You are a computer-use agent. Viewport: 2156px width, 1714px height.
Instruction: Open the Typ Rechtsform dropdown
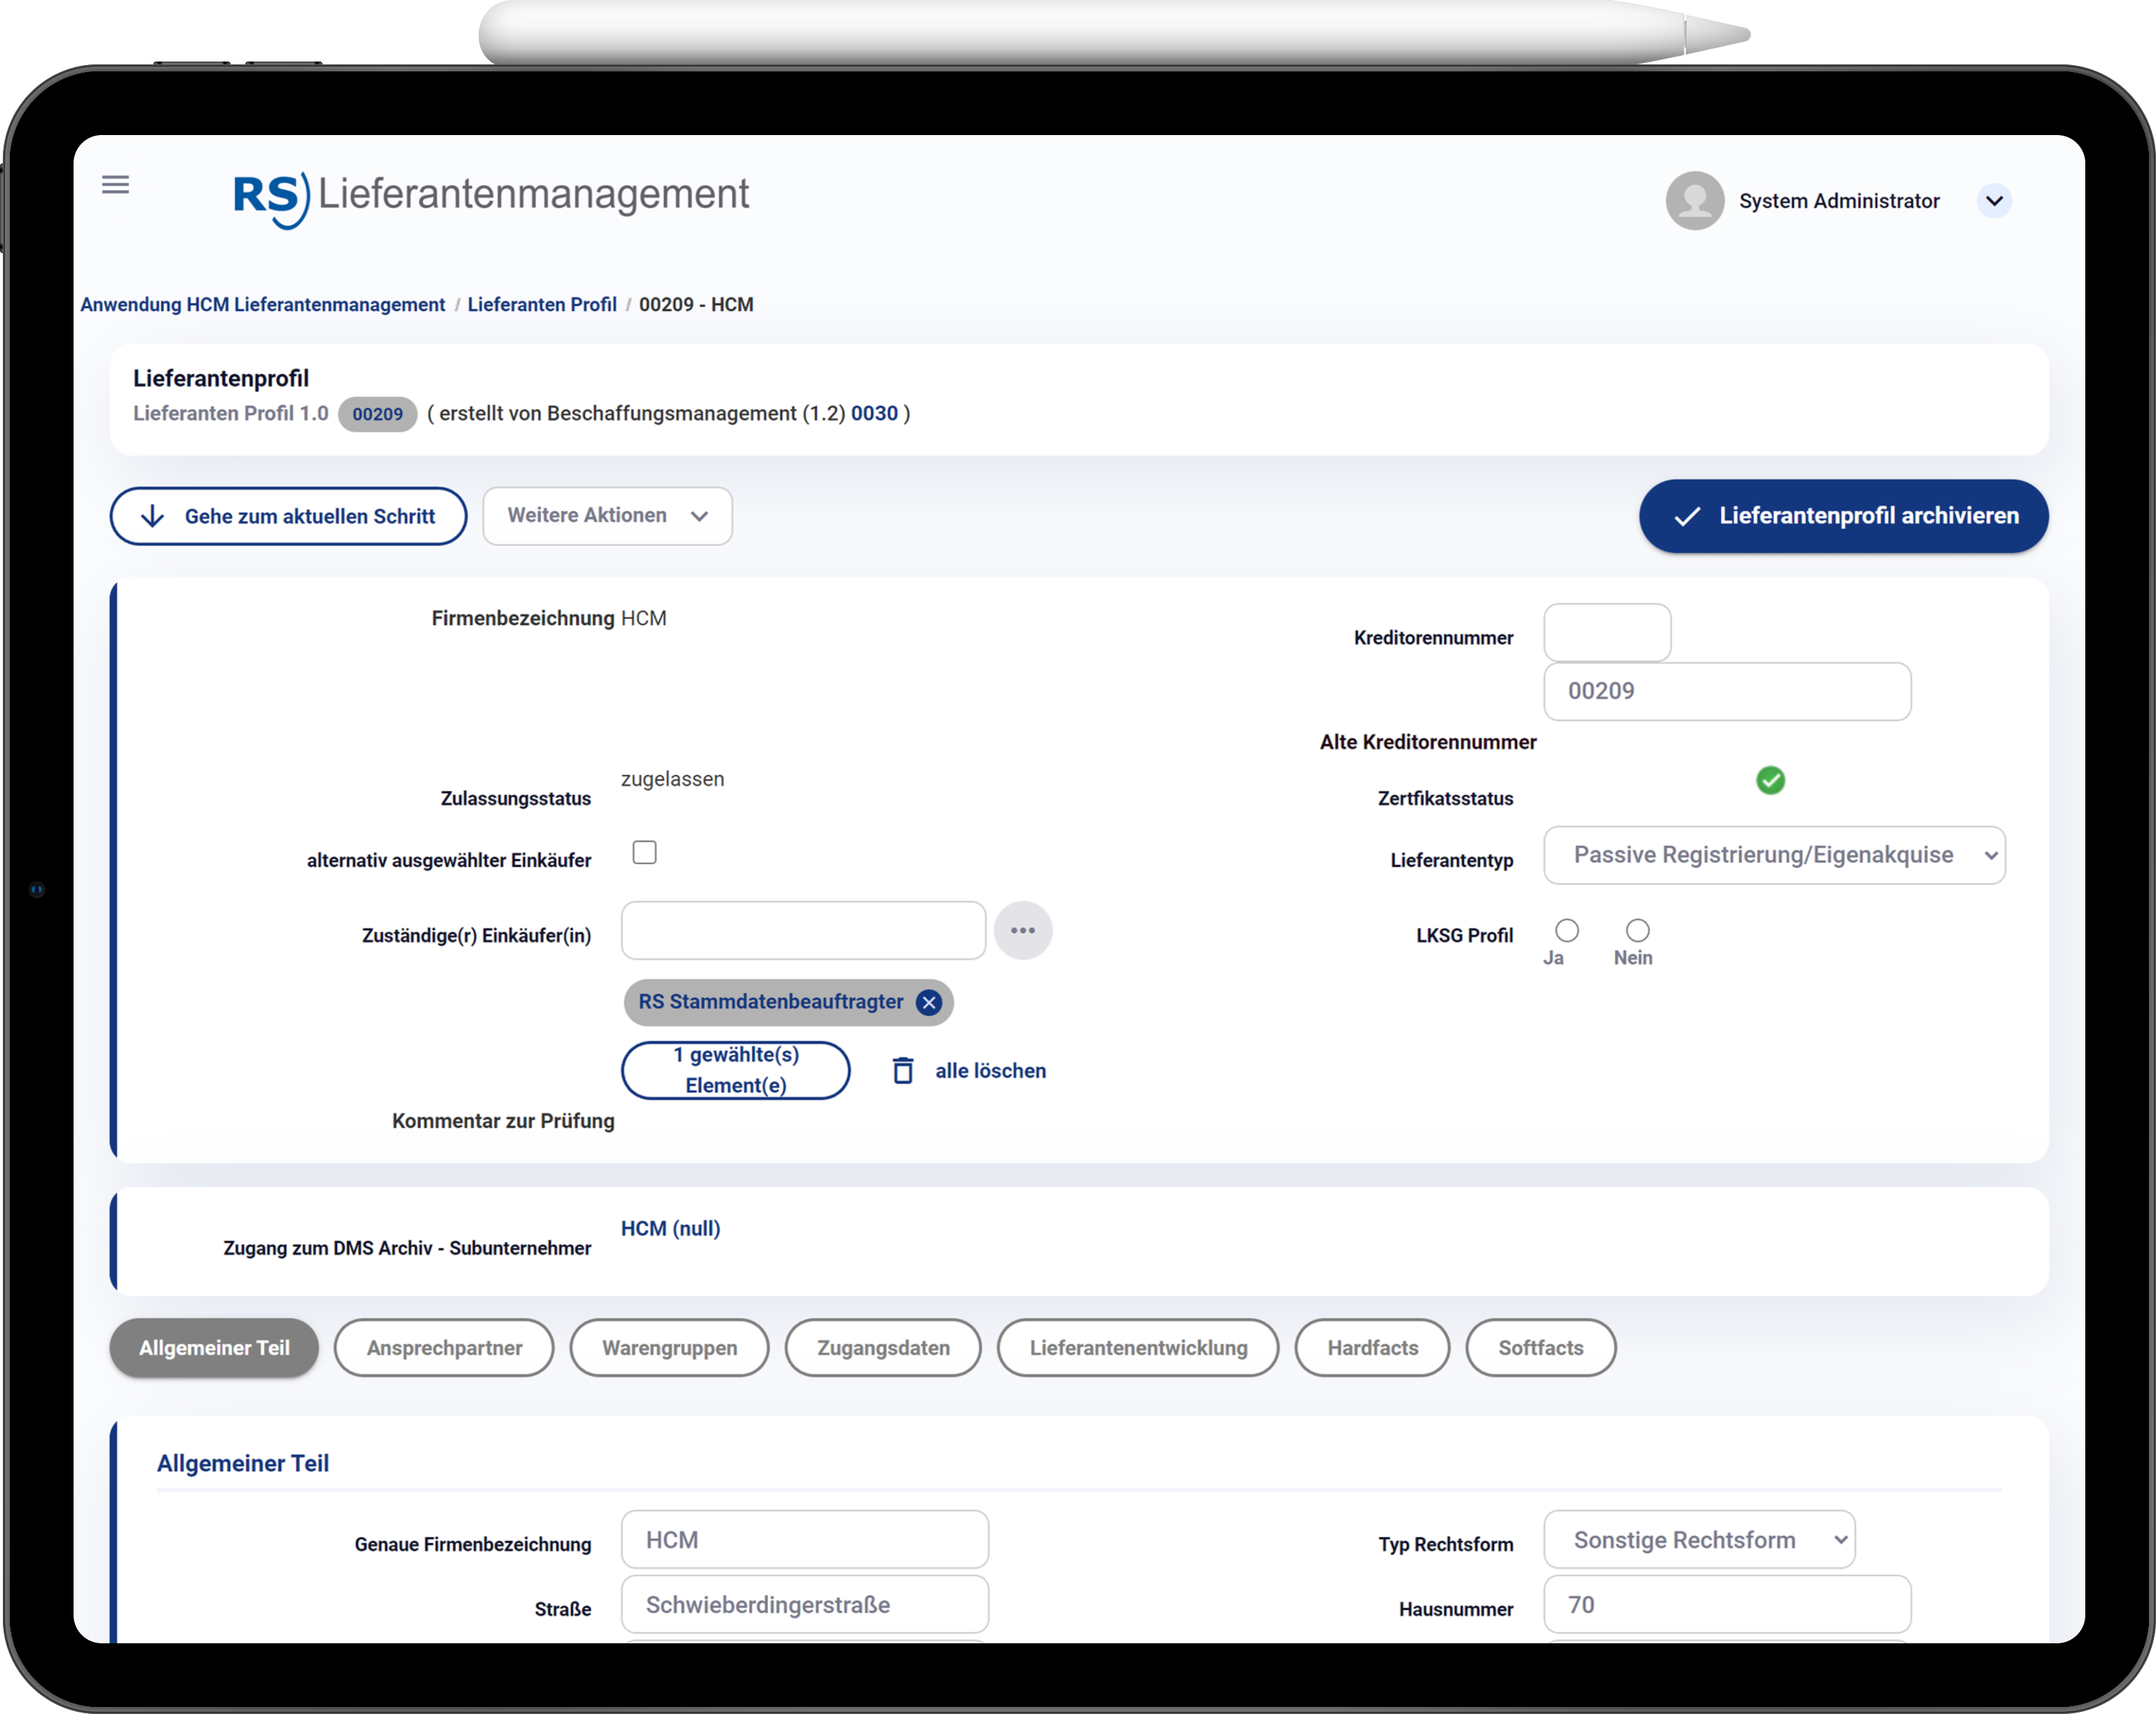[1698, 1540]
